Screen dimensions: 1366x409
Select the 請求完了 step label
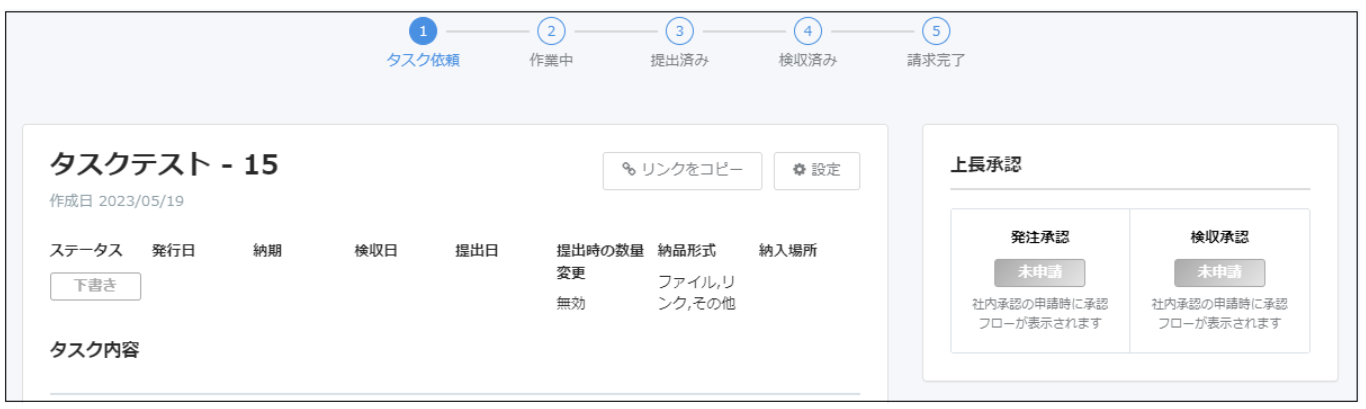point(935,60)
